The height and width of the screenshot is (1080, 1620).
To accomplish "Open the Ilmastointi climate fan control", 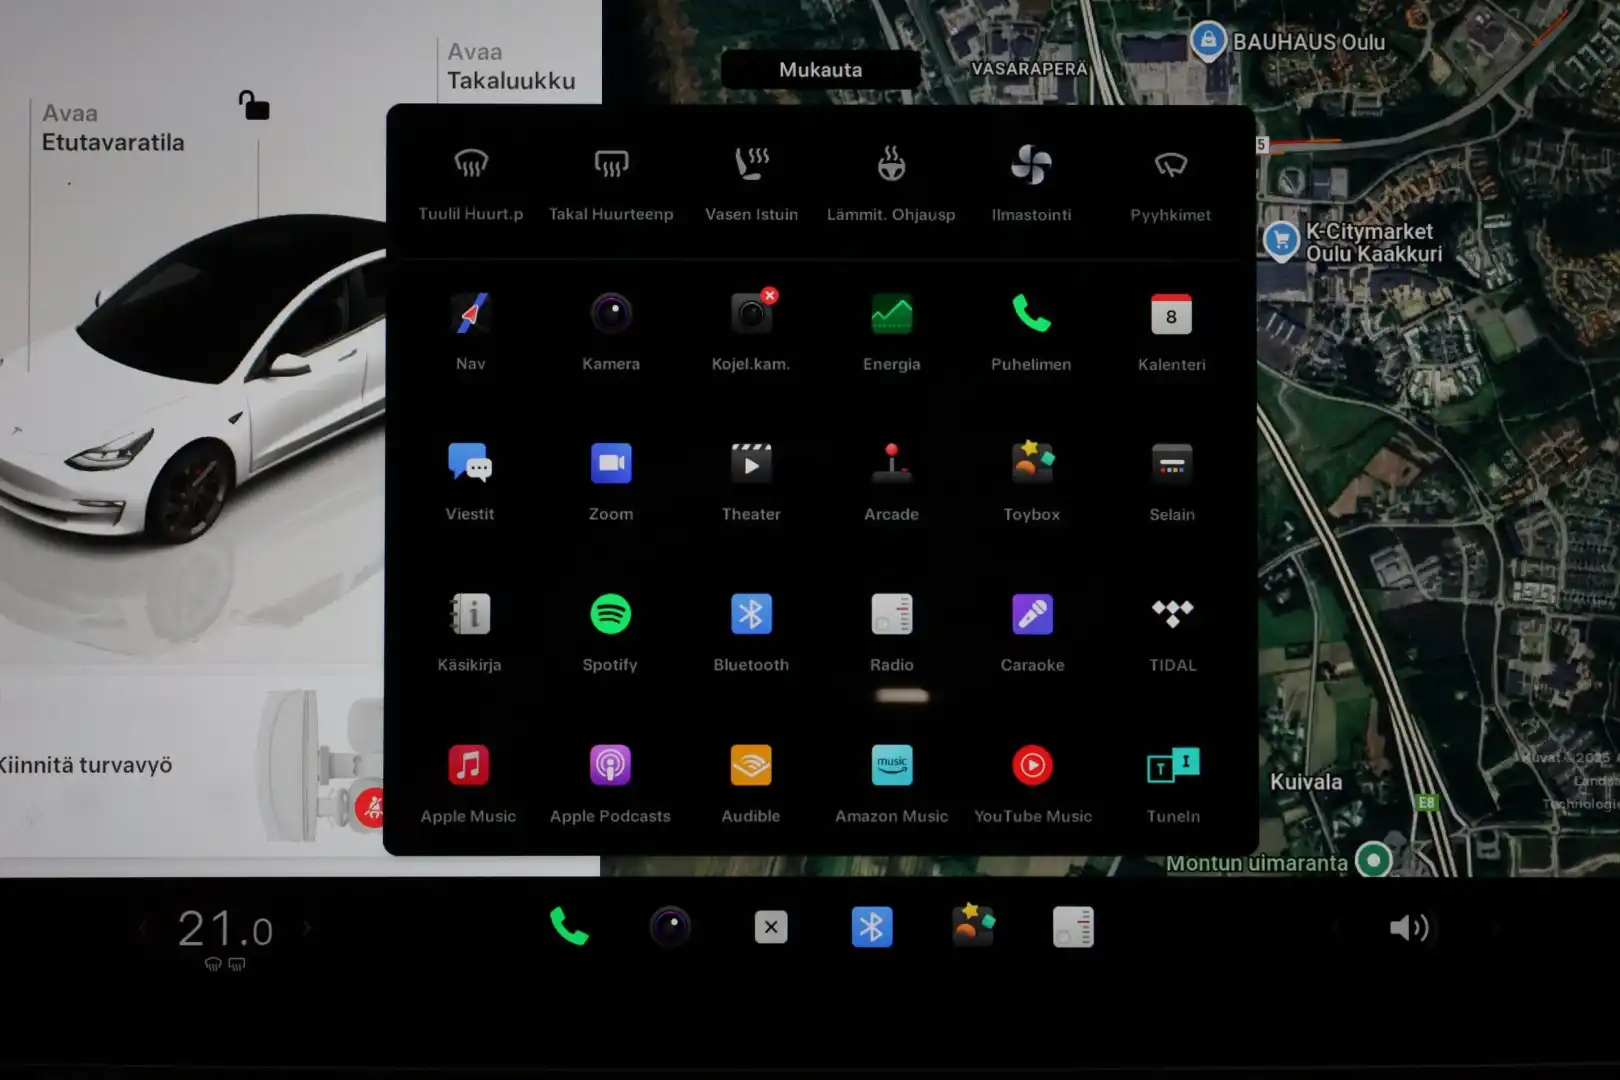I will [x=1031, y=184].
